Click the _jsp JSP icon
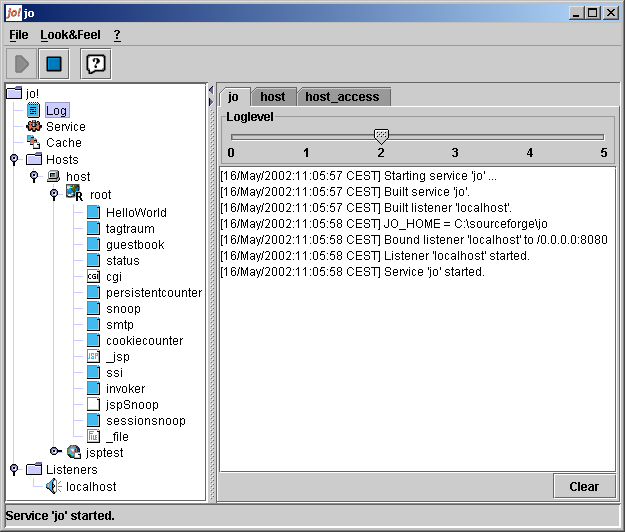Viewport: 625px width, 532px height. [x=93, y=356]
